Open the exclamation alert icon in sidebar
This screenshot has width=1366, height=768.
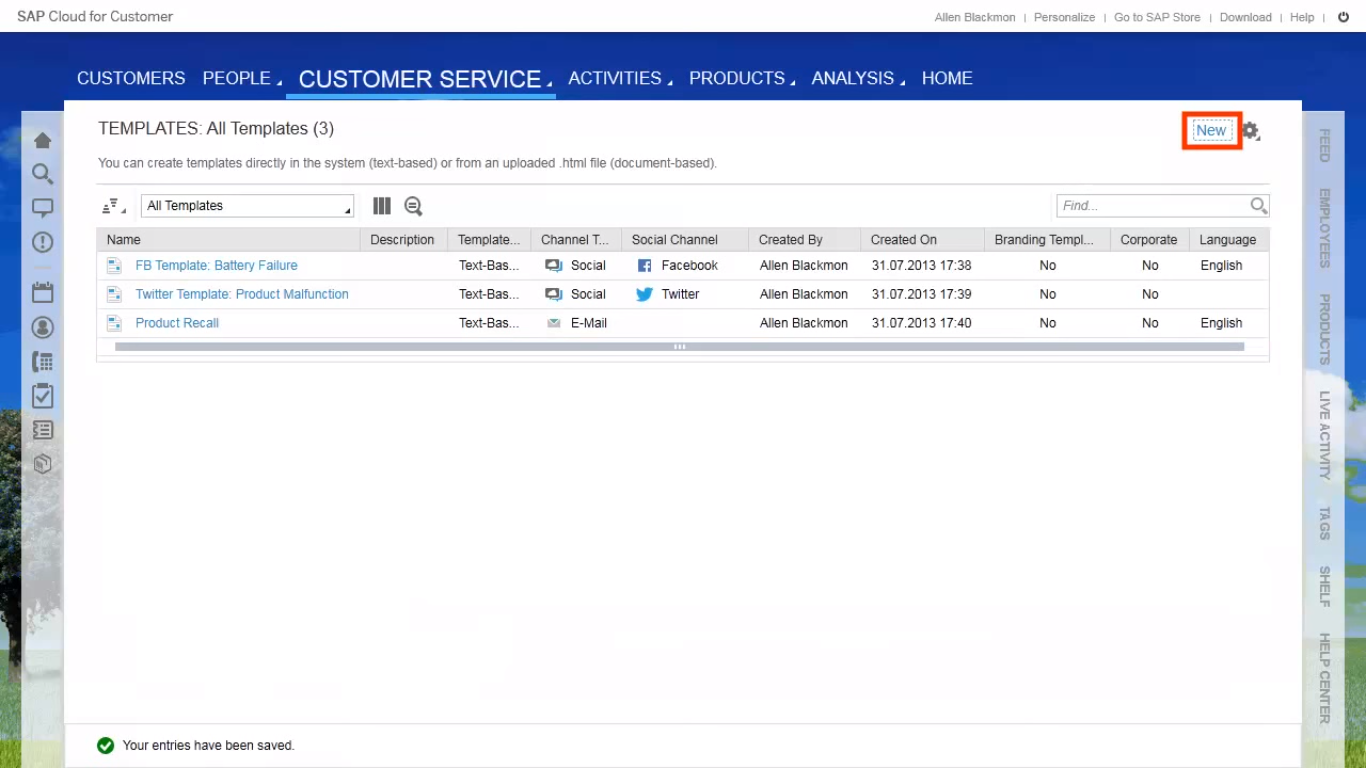click(x=43, y=242)
